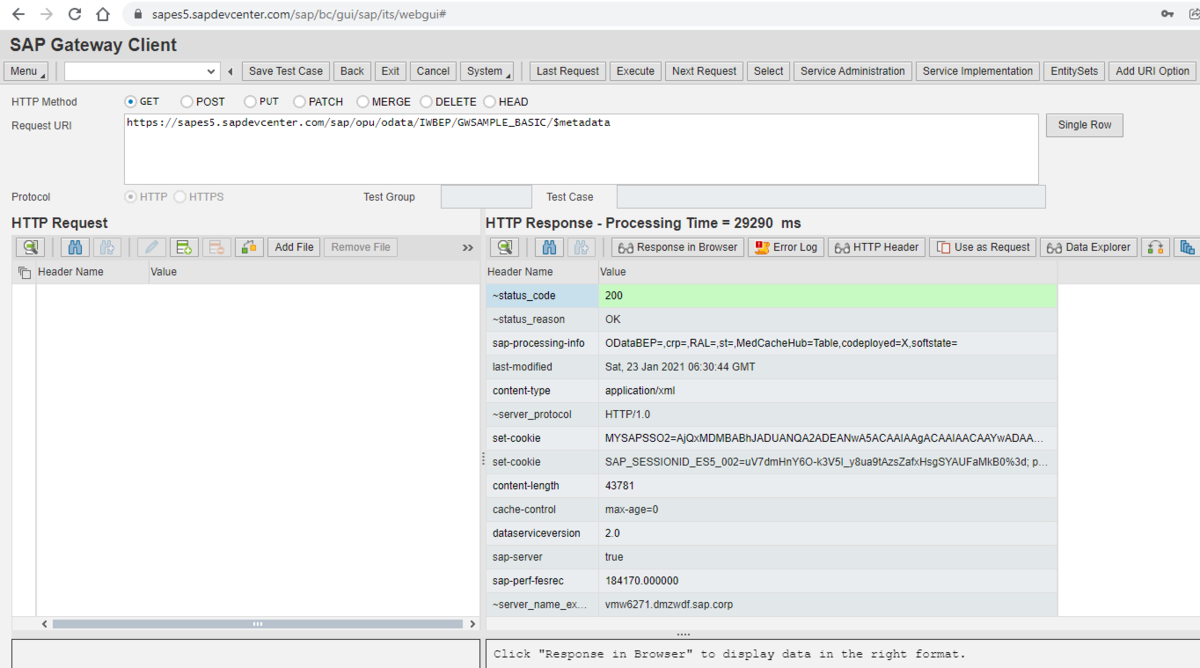This screenshot has height=668, width=1200.
Task: Click the icon right of Data Explorer
Action: [1155, 247]
